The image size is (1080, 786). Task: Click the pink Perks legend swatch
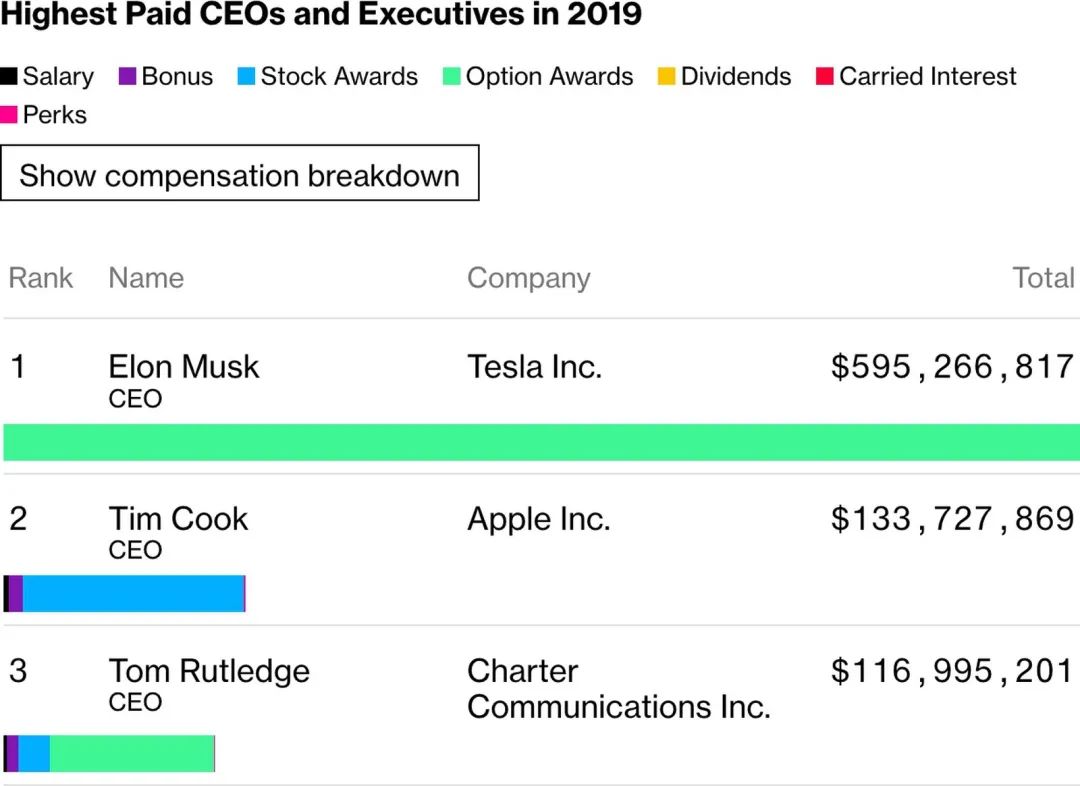(9, 115)
